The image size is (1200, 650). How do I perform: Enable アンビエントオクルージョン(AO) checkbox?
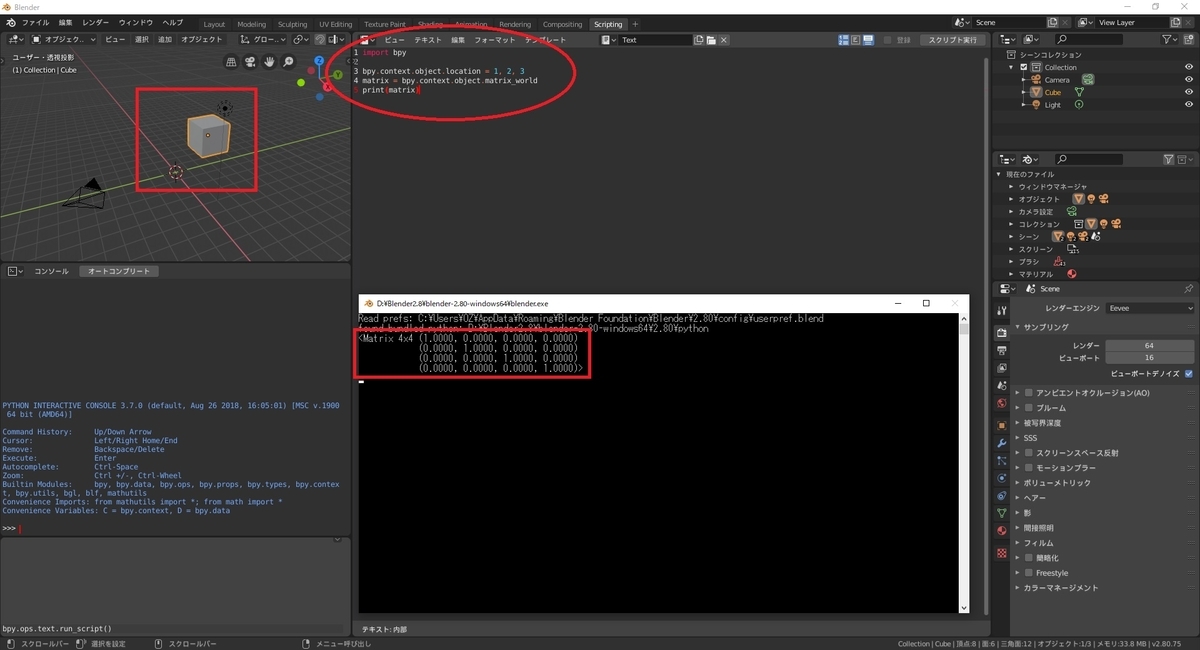pos(1029,393)
